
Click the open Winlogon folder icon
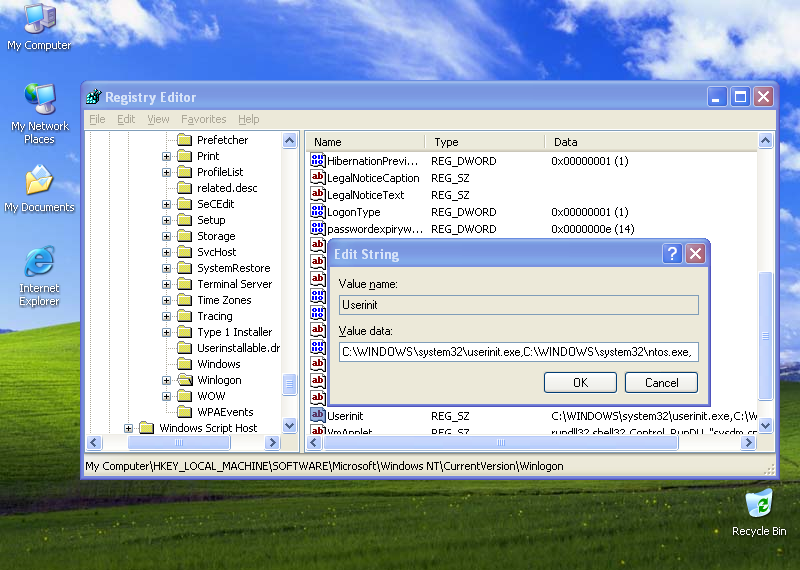coord(185,380)
